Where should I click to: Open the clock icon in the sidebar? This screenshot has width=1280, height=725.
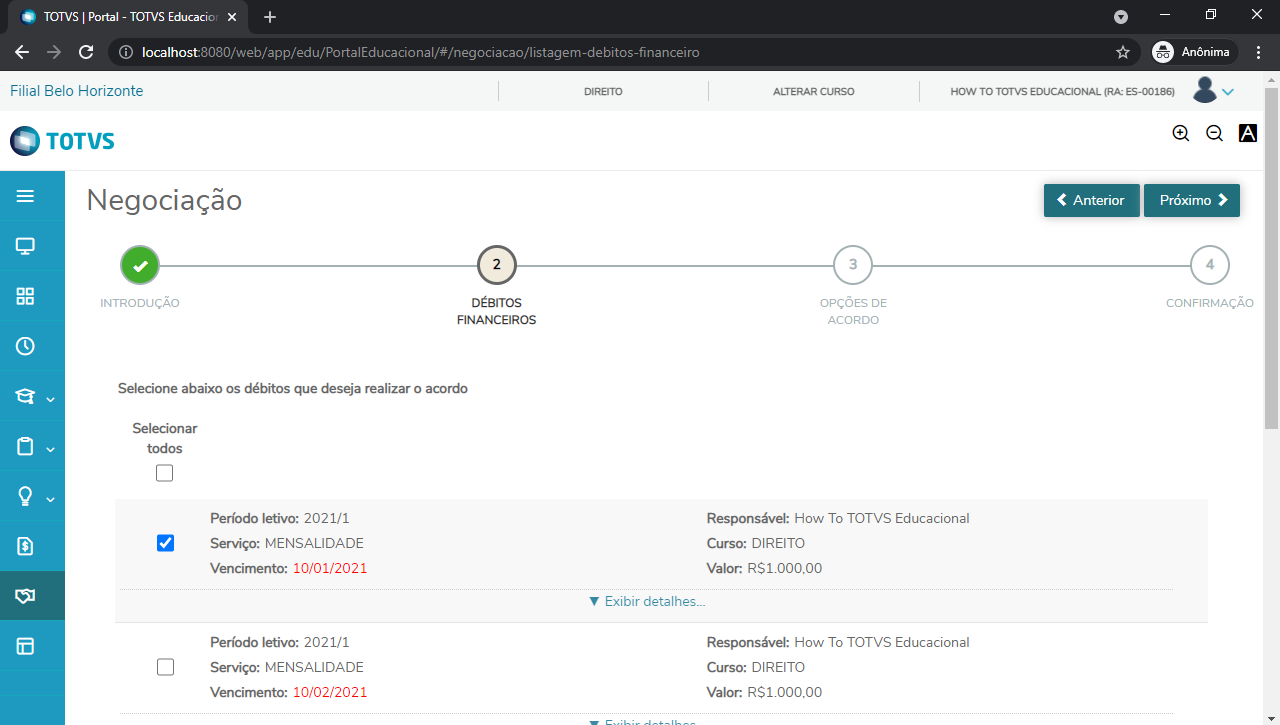point(25,346)
